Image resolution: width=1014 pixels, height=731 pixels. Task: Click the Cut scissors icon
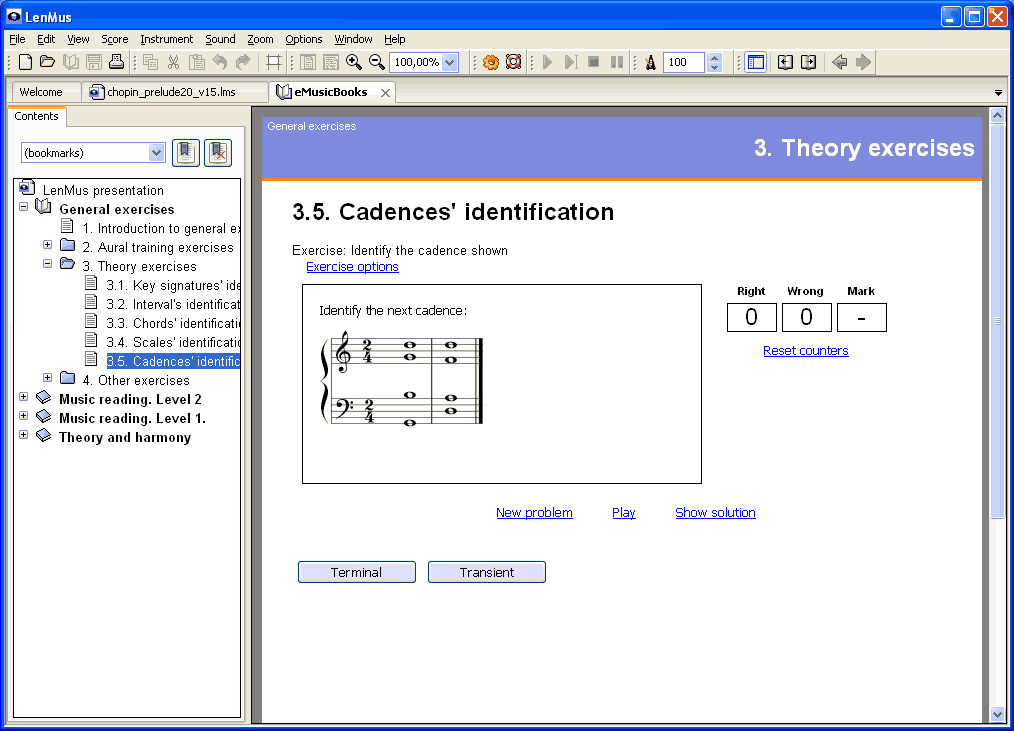(x=173, y=62)
